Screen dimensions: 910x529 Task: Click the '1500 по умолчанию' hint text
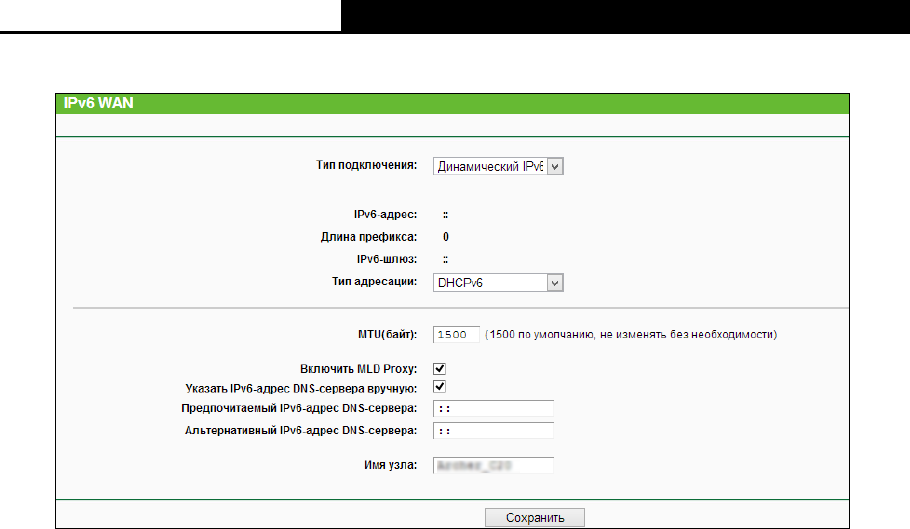click(x=631, y=335)
